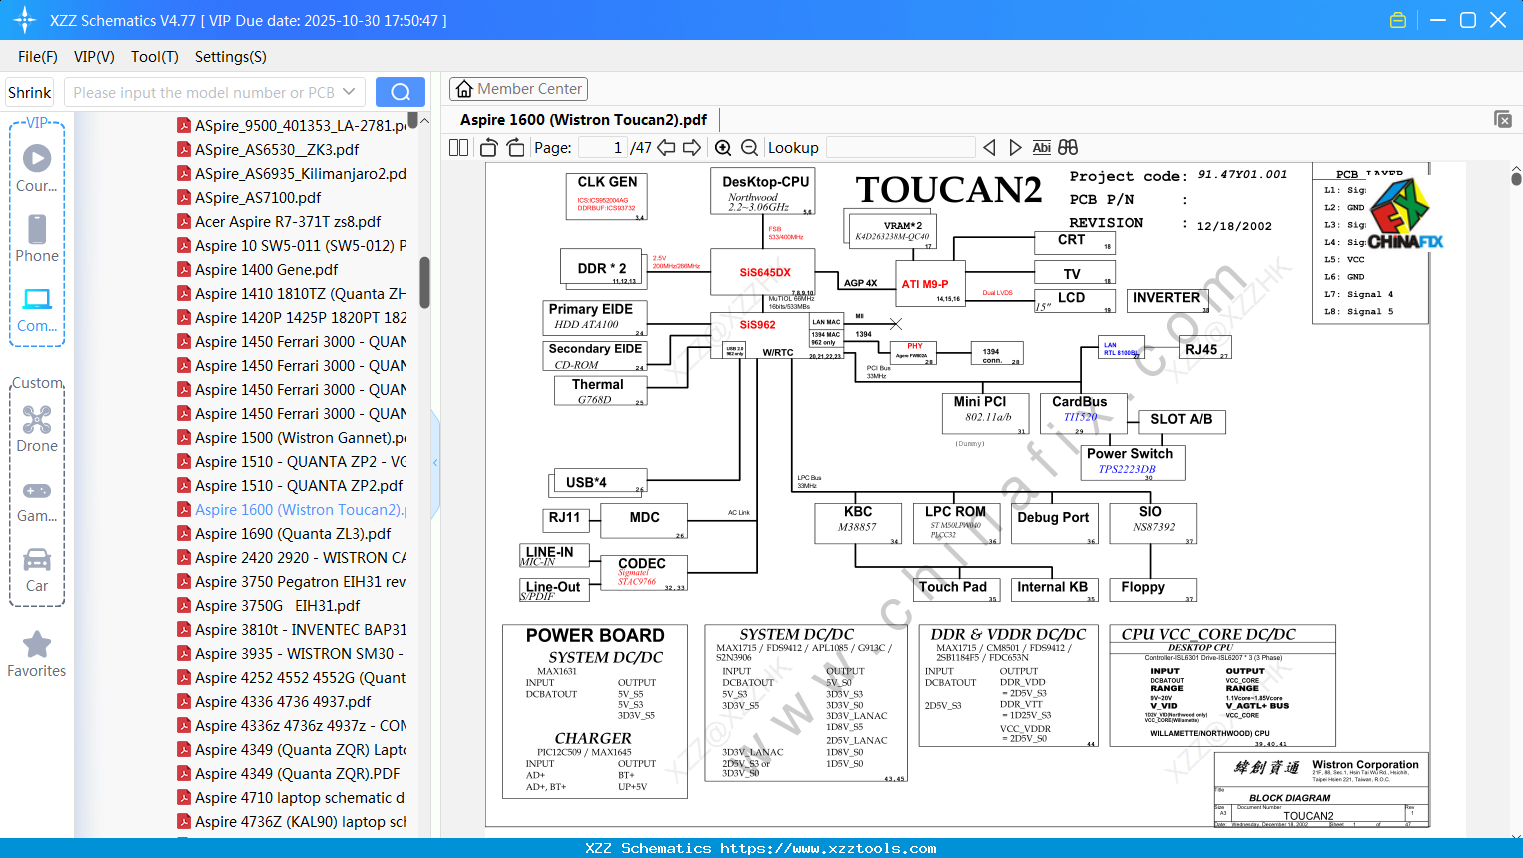Open Aspire 1420P 1425P 1820PT file
This screenshot has width=1523, height=858.
(x=301, y=317)
